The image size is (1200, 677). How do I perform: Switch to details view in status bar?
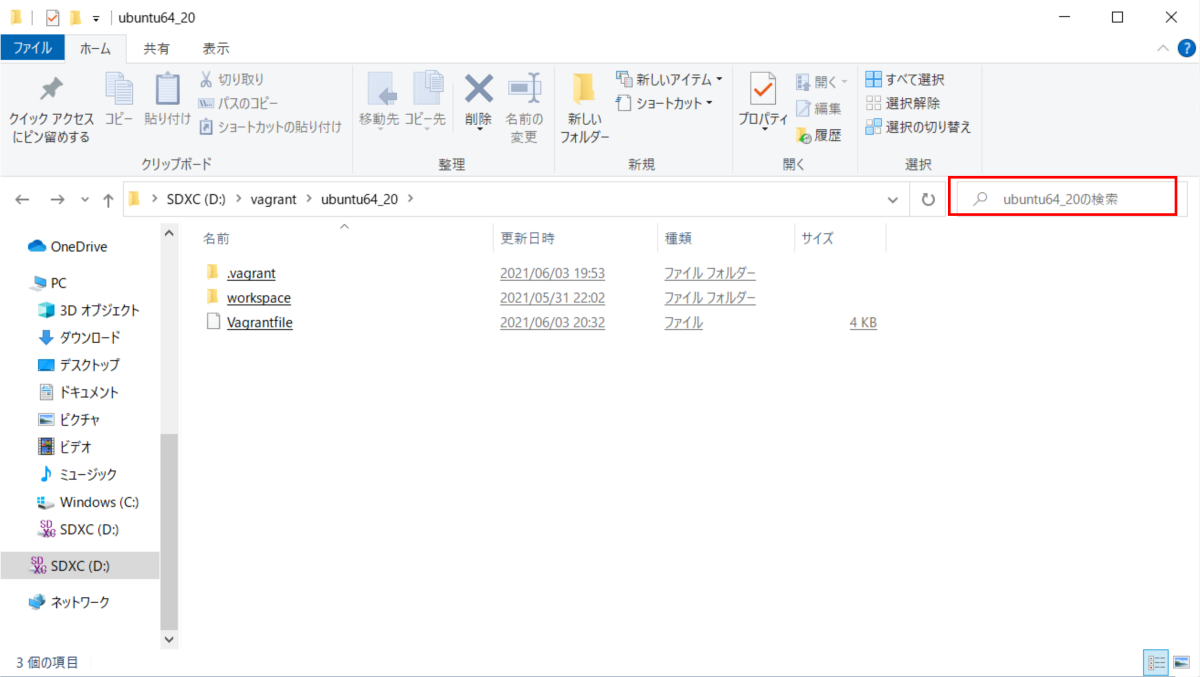[1156, 662]
